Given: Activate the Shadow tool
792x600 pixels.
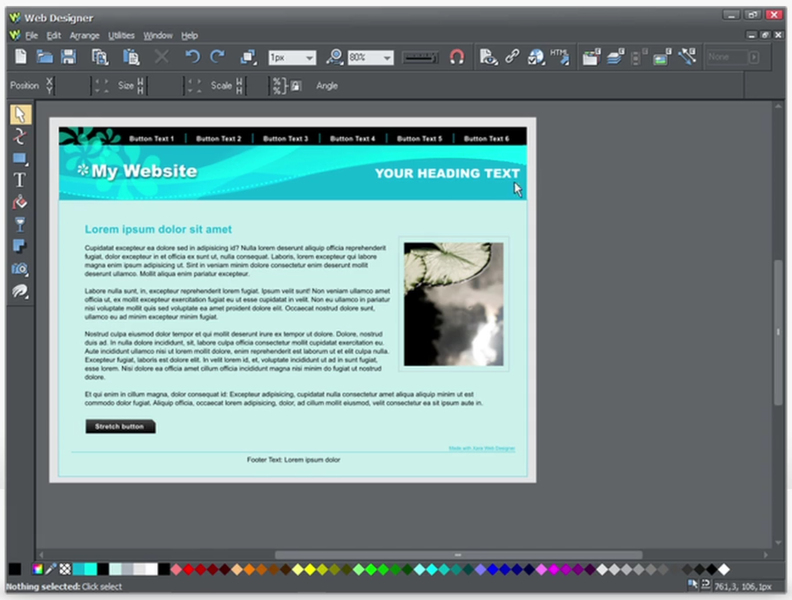Looking at the screenshot, I should [x=19, y=246].
